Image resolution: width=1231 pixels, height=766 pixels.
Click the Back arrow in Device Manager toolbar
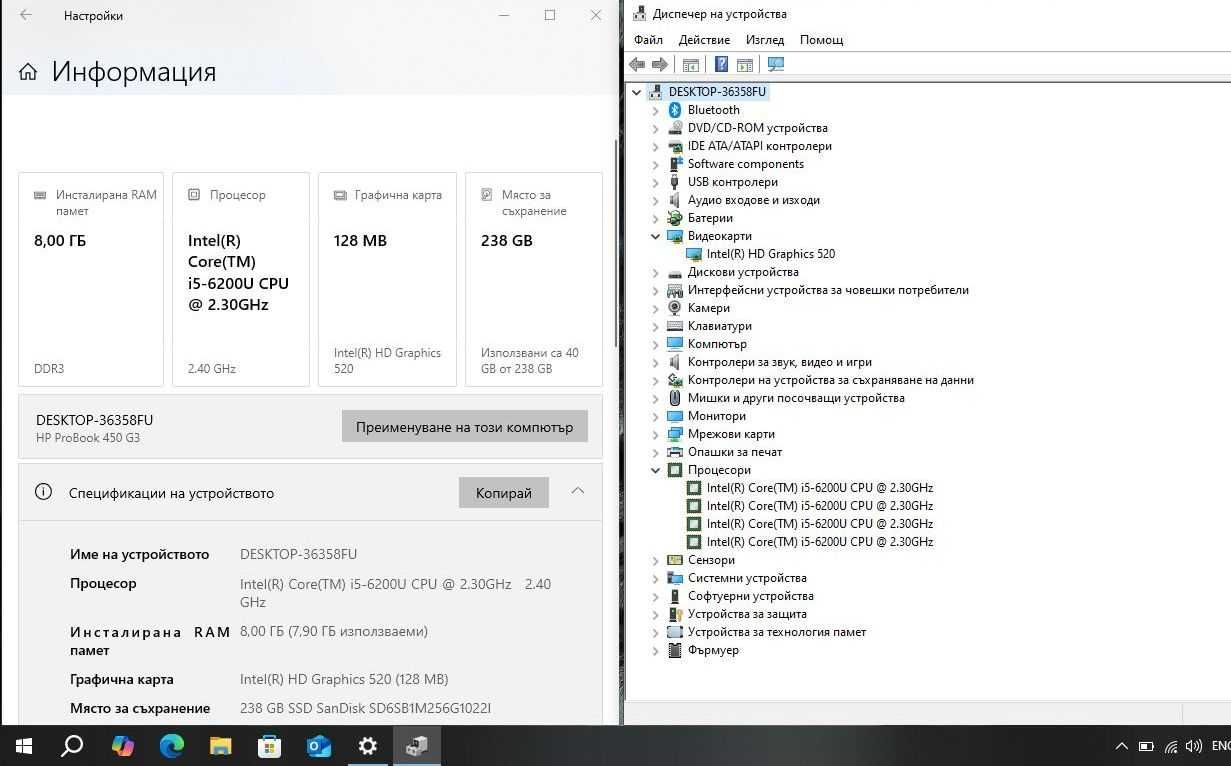pos(637,64)
